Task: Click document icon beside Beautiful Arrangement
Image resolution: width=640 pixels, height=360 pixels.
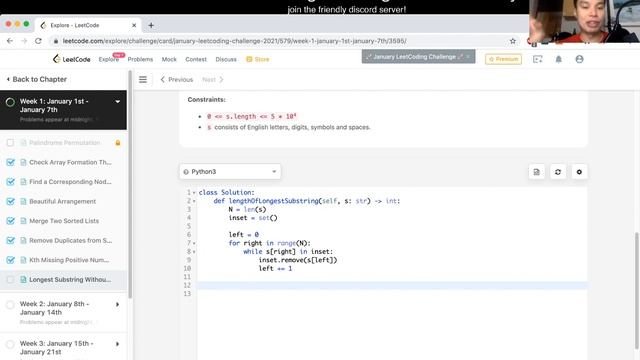Action: coord(23,202)
